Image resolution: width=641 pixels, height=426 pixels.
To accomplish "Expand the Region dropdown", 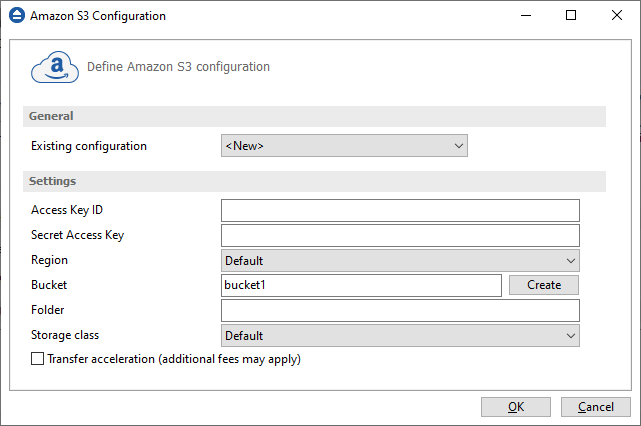I will point(400,260).
